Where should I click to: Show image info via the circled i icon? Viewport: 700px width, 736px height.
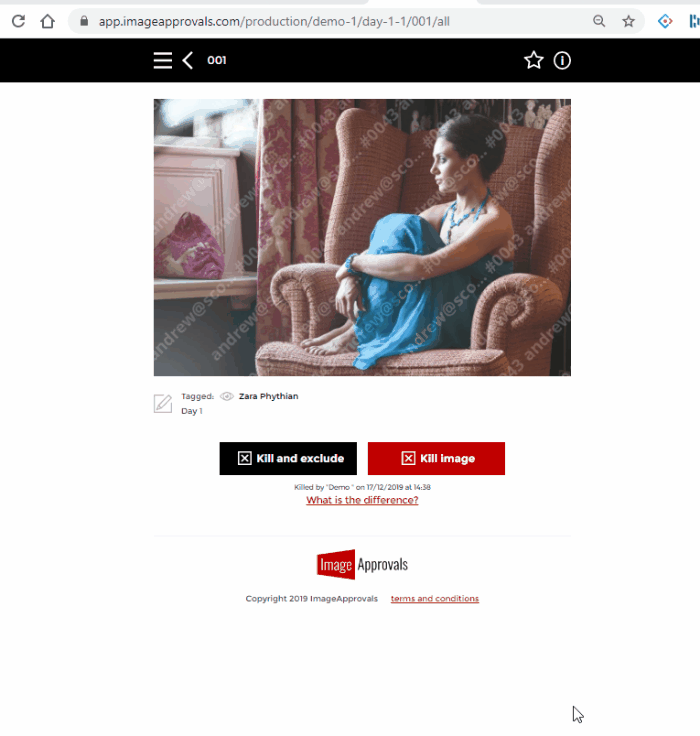562,61
